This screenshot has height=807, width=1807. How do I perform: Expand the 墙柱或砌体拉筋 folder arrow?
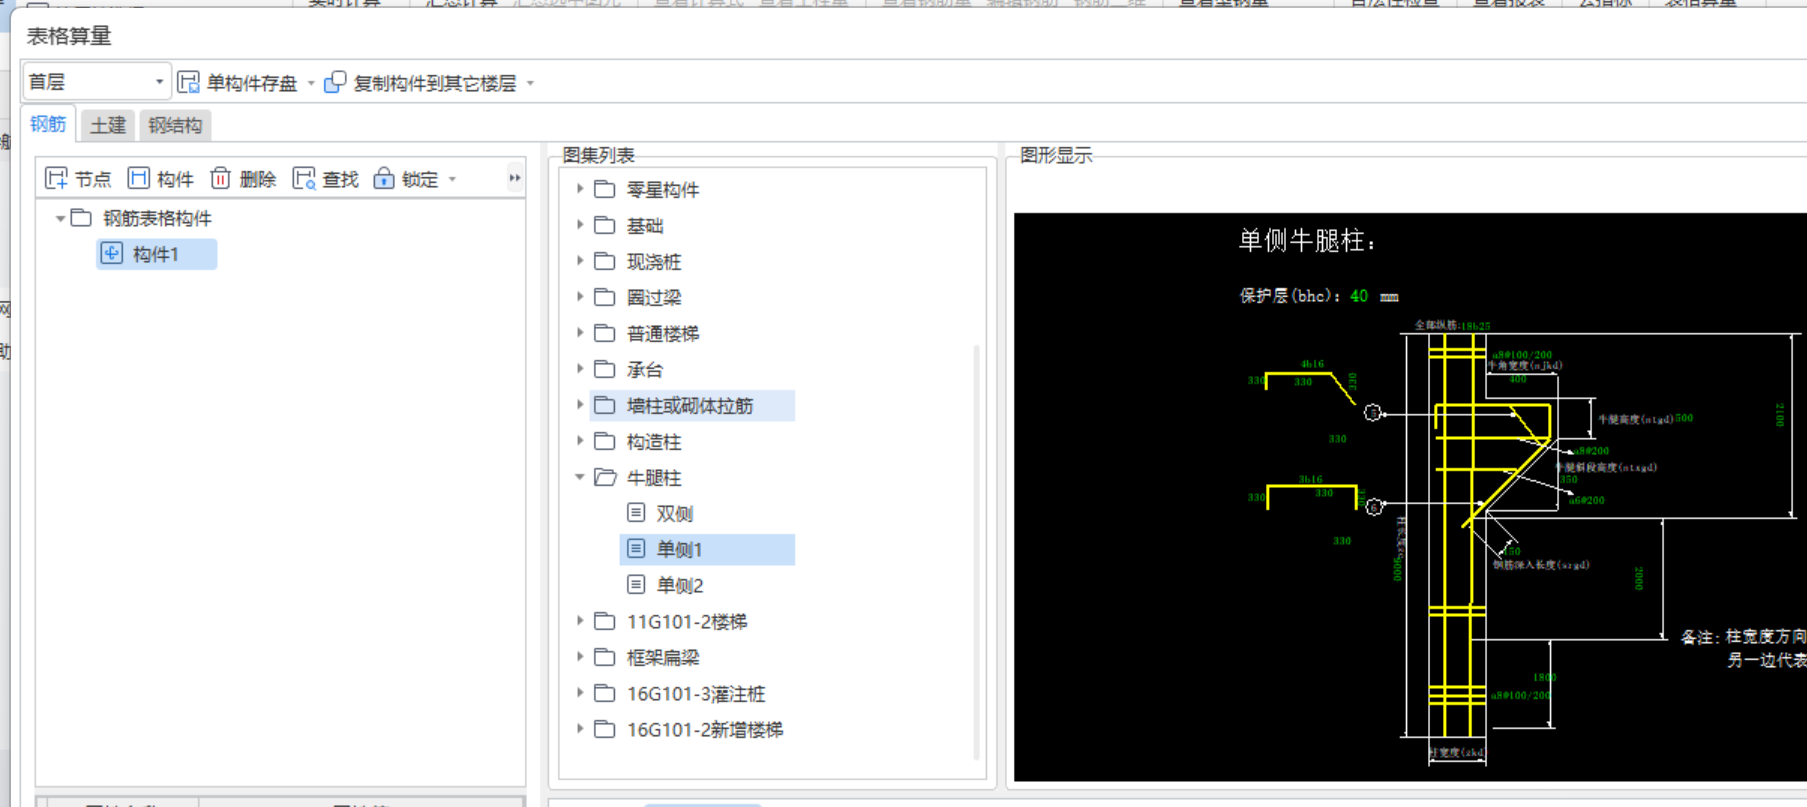[x=580, y=404]
